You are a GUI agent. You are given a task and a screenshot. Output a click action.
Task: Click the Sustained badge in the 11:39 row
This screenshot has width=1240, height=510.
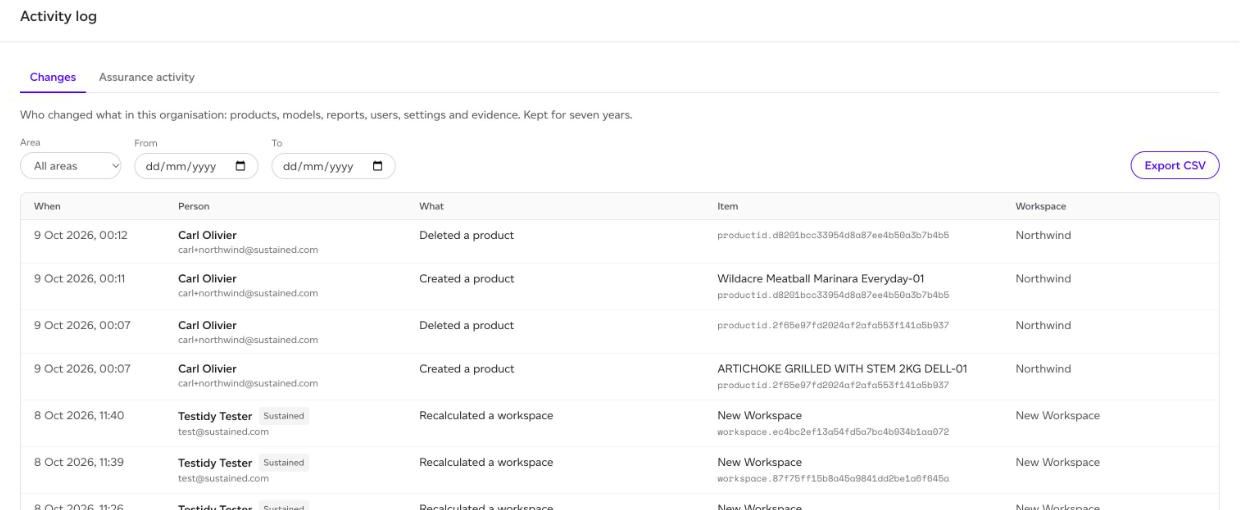(x=284, y=463)
